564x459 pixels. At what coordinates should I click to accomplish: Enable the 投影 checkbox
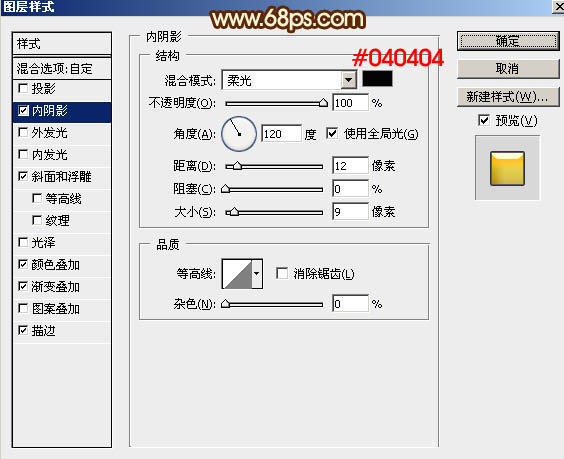[x=23, y=88]
